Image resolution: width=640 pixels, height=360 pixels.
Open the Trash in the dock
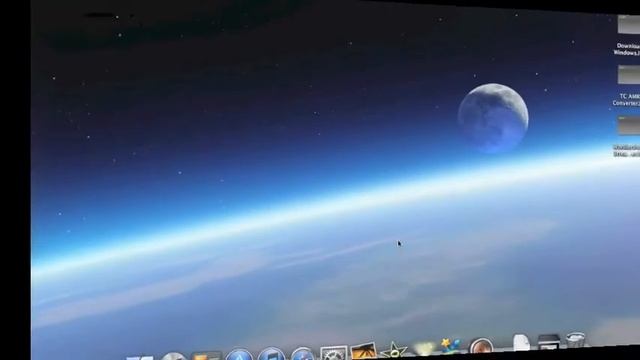[576, 340]
